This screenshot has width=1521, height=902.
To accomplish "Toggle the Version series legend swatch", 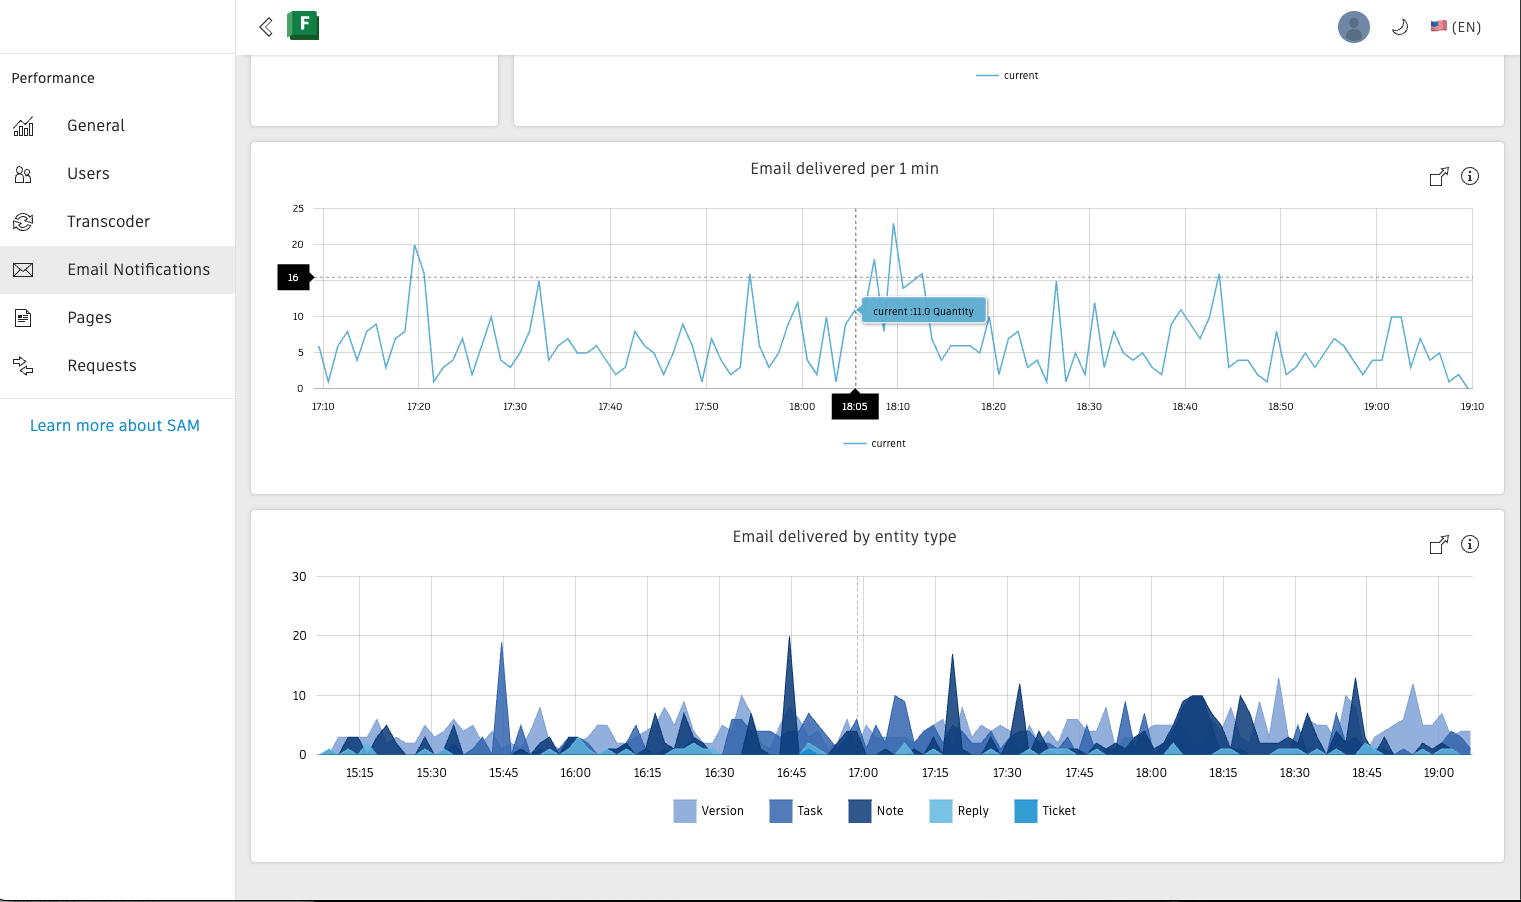I will tap(685, 811).
